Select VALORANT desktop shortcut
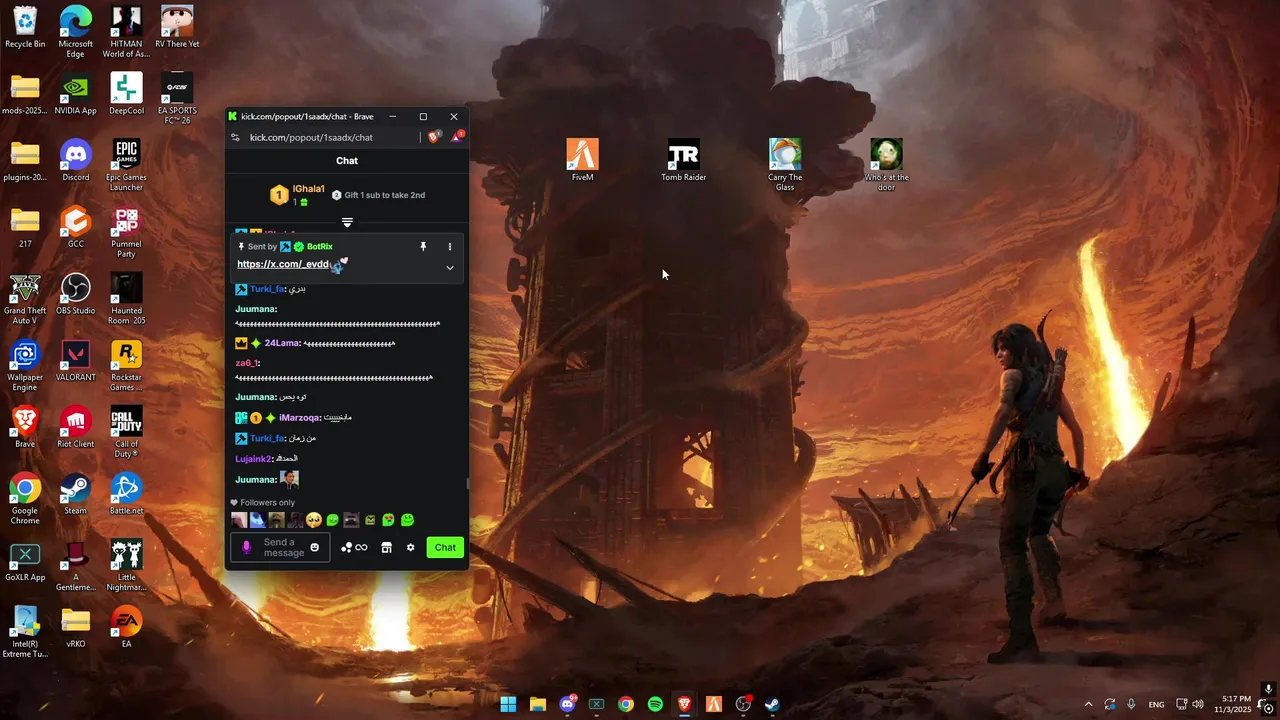This screenshot has width=1280, height=720. (76, 361)
